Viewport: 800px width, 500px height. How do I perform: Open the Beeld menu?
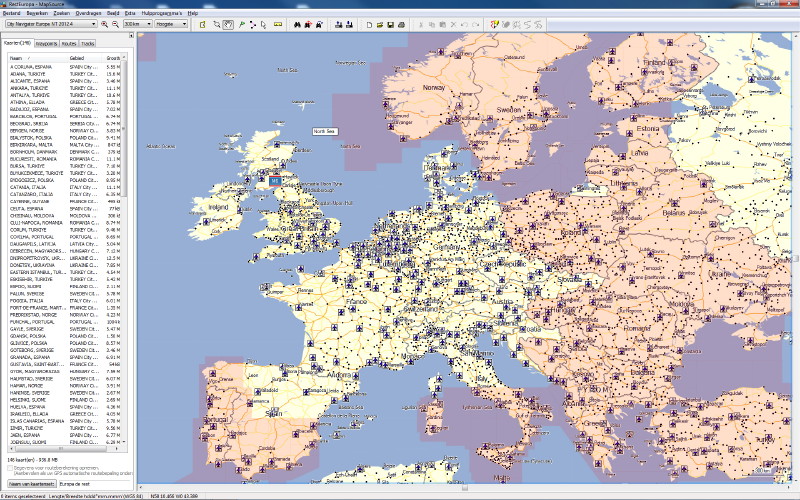(x=113, y=13)
